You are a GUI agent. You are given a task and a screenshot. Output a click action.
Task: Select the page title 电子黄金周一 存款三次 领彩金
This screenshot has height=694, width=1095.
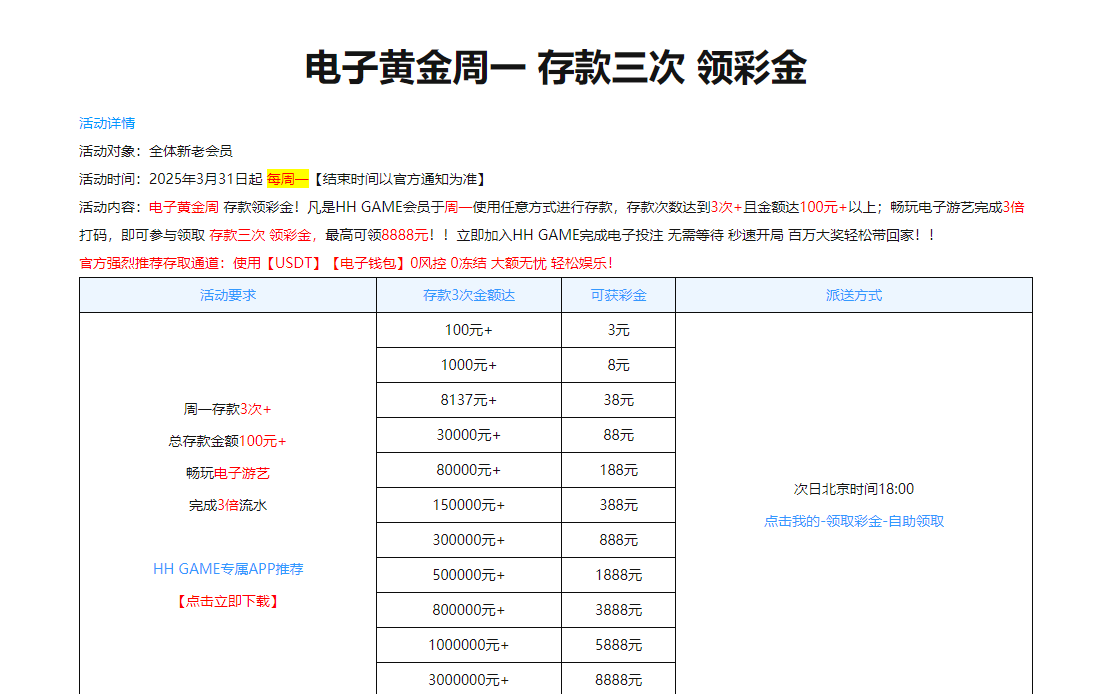pyautogui.click(x=556, y=68)
